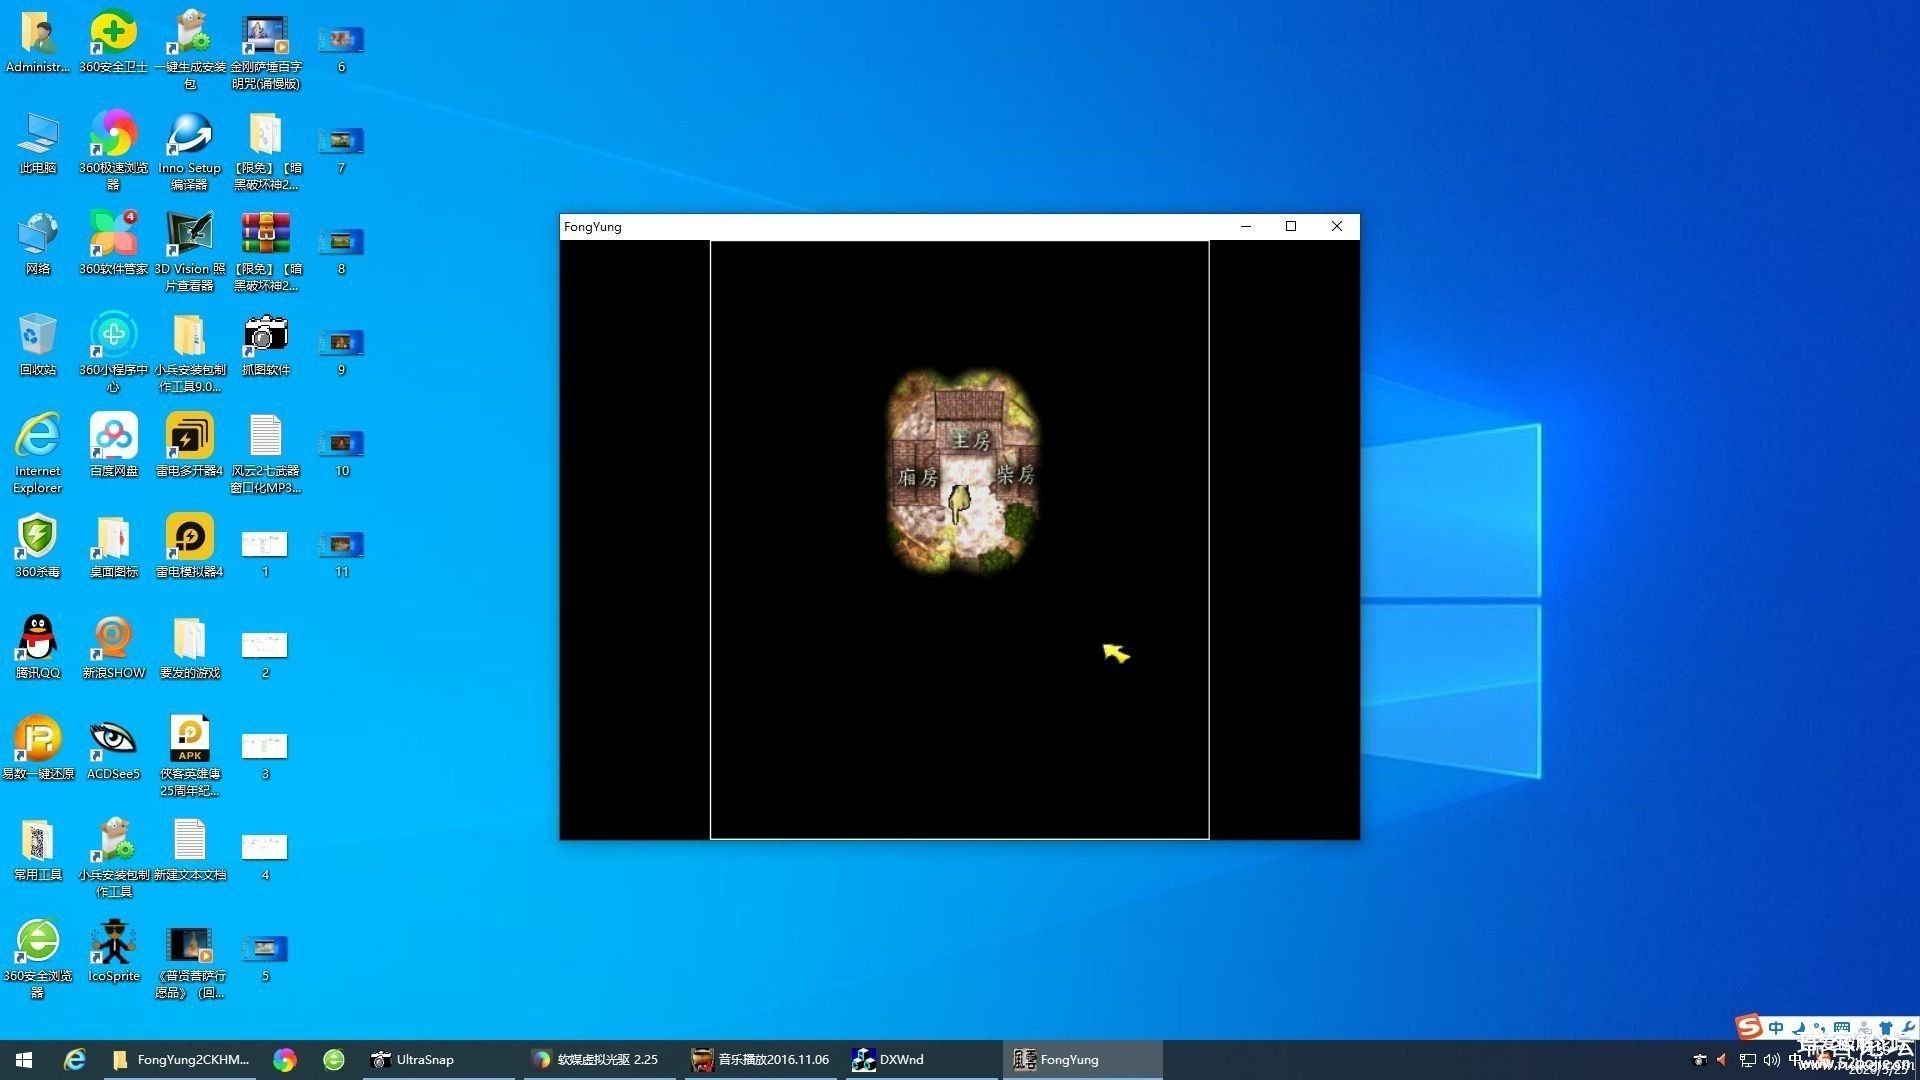Viewport: 1920px width, 1080px height.
Task: Open 常用工具 folder icon
Action: 37,850
